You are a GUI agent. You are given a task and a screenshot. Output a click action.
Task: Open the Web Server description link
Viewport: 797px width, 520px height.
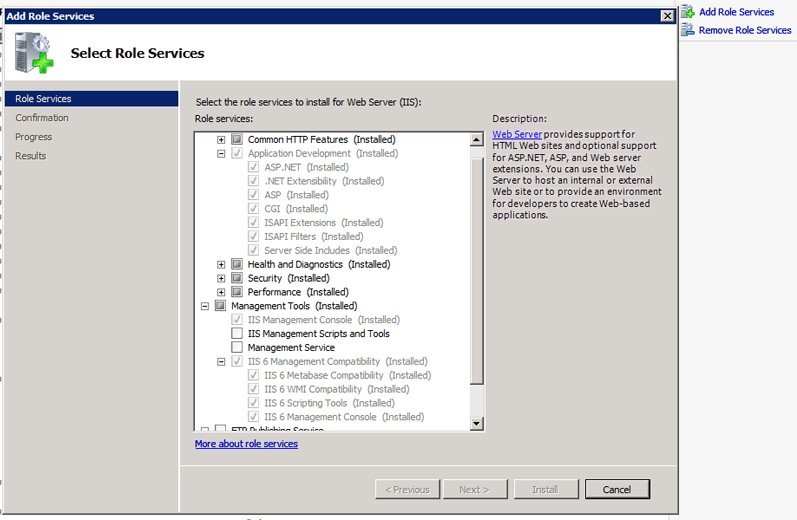click(x=517, y=134)
